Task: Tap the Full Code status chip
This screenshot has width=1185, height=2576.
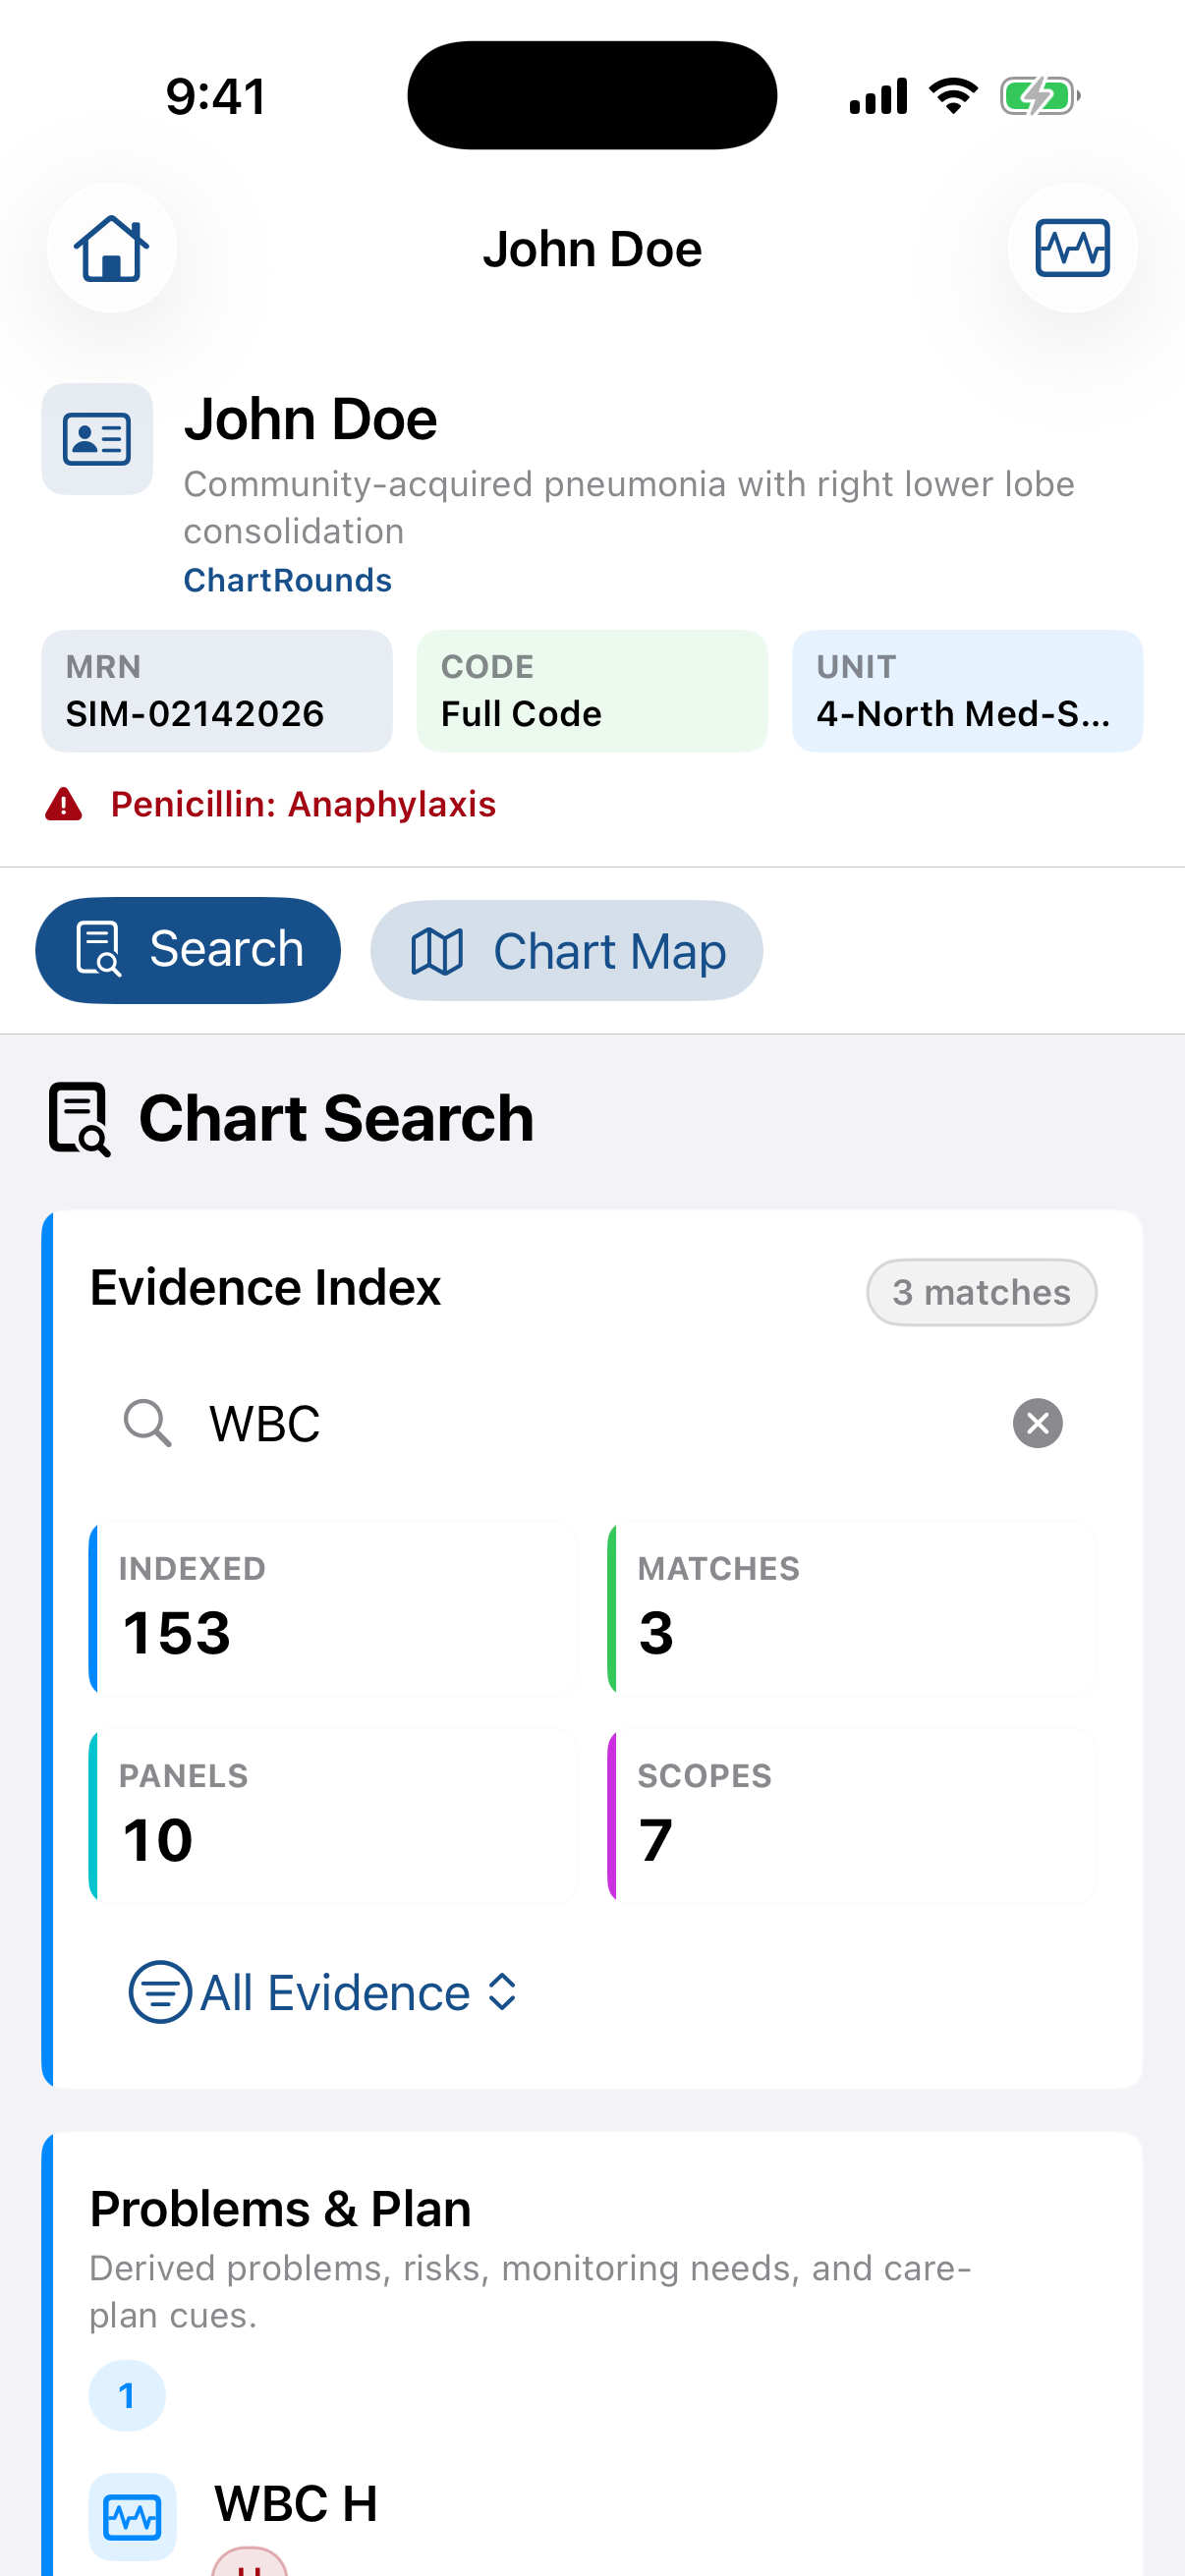Action: point(592,691)
